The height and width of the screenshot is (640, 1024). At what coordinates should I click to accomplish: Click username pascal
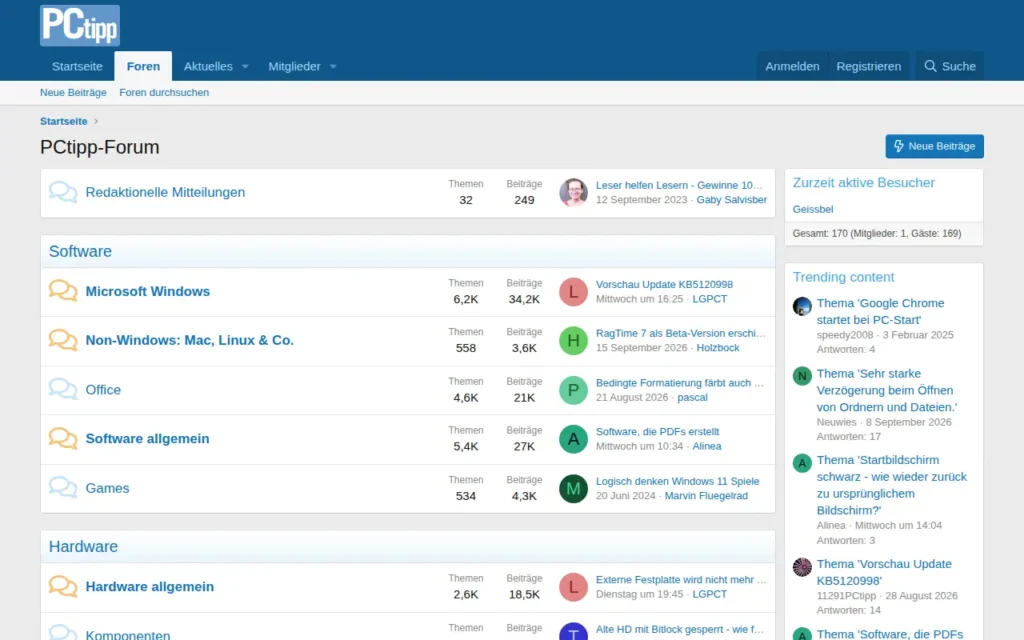pyautogui.click(x=692, y=398)
